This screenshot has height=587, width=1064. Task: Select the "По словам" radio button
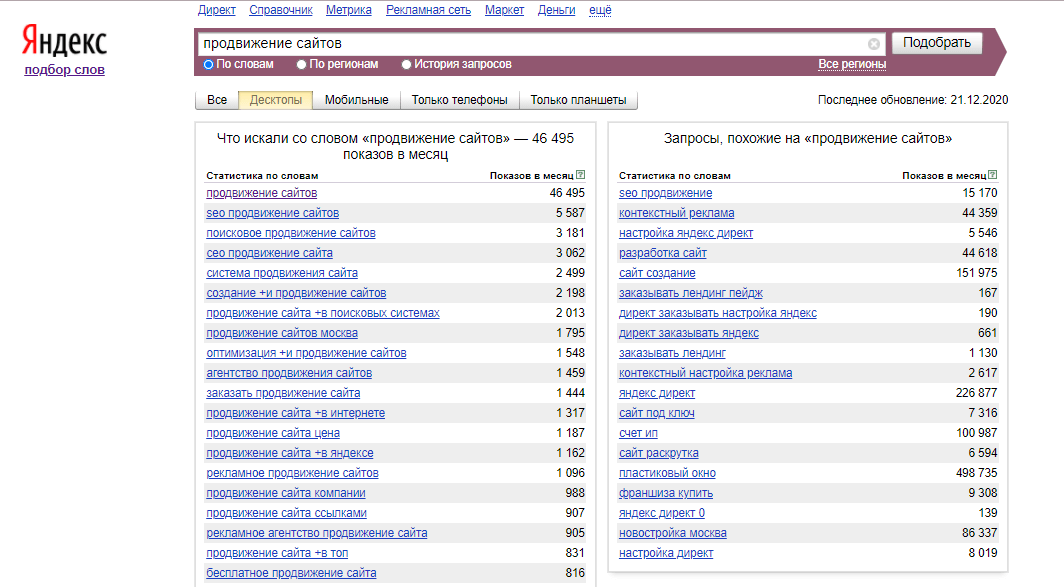209,65
